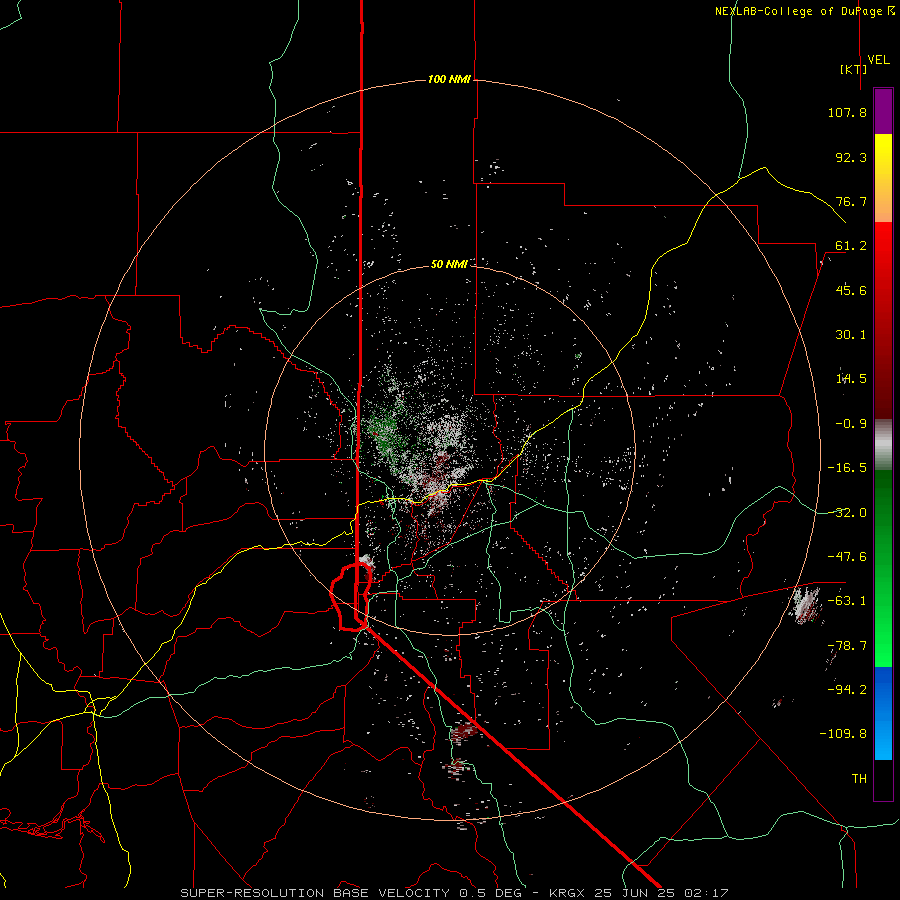Screen dimensions: 900x900
Task: Click the 76.7 legend value
Action: [x=851, y=201]
